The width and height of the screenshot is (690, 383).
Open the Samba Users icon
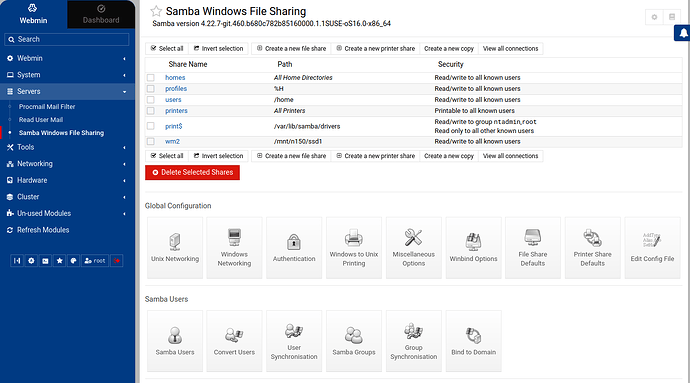click(175, 341)
